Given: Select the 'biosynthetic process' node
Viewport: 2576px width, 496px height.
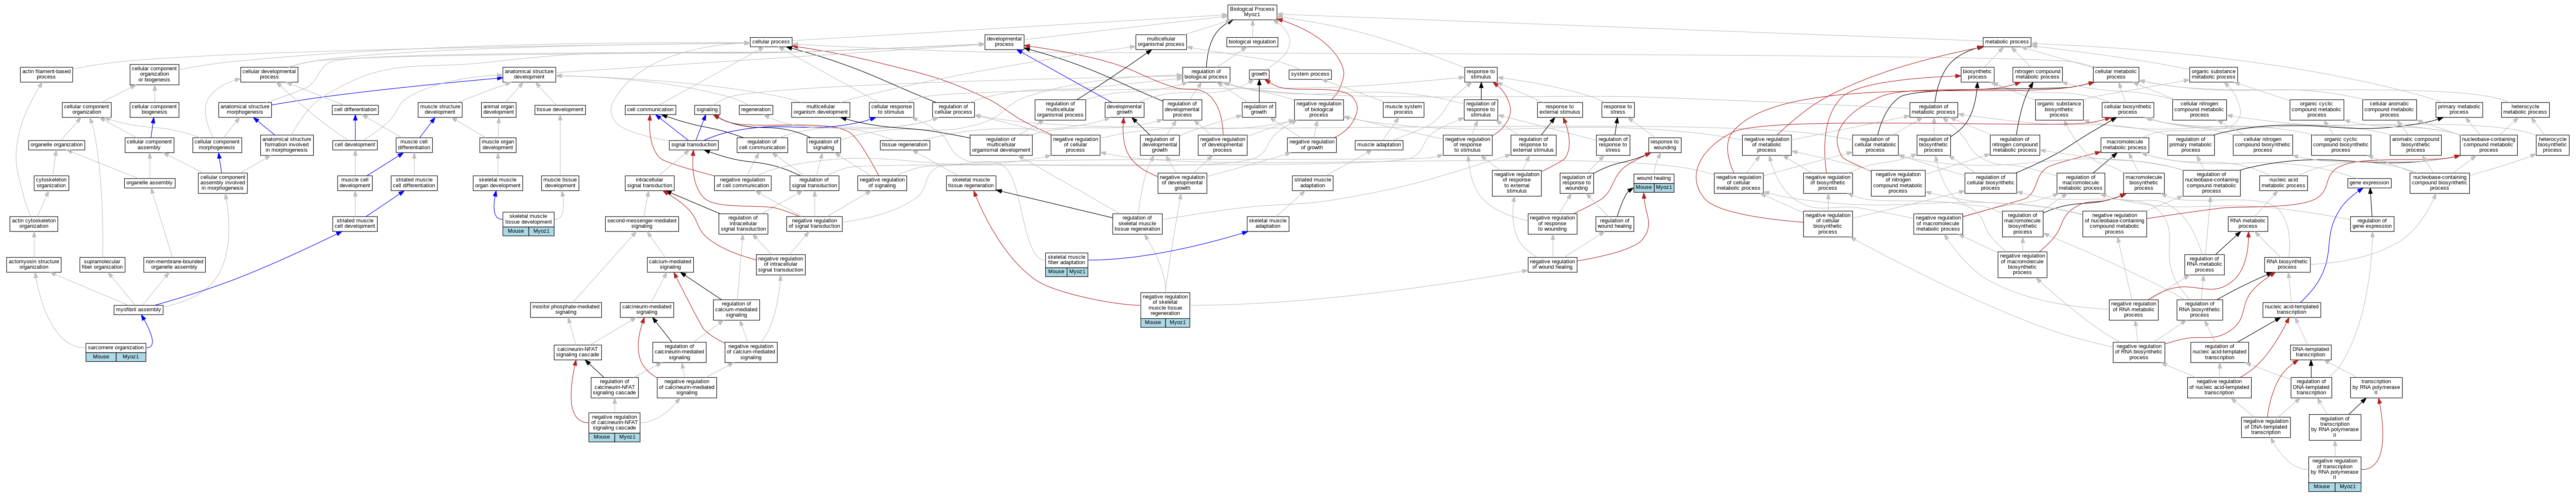Looking at the screenshot, I should click(1977, 74).
